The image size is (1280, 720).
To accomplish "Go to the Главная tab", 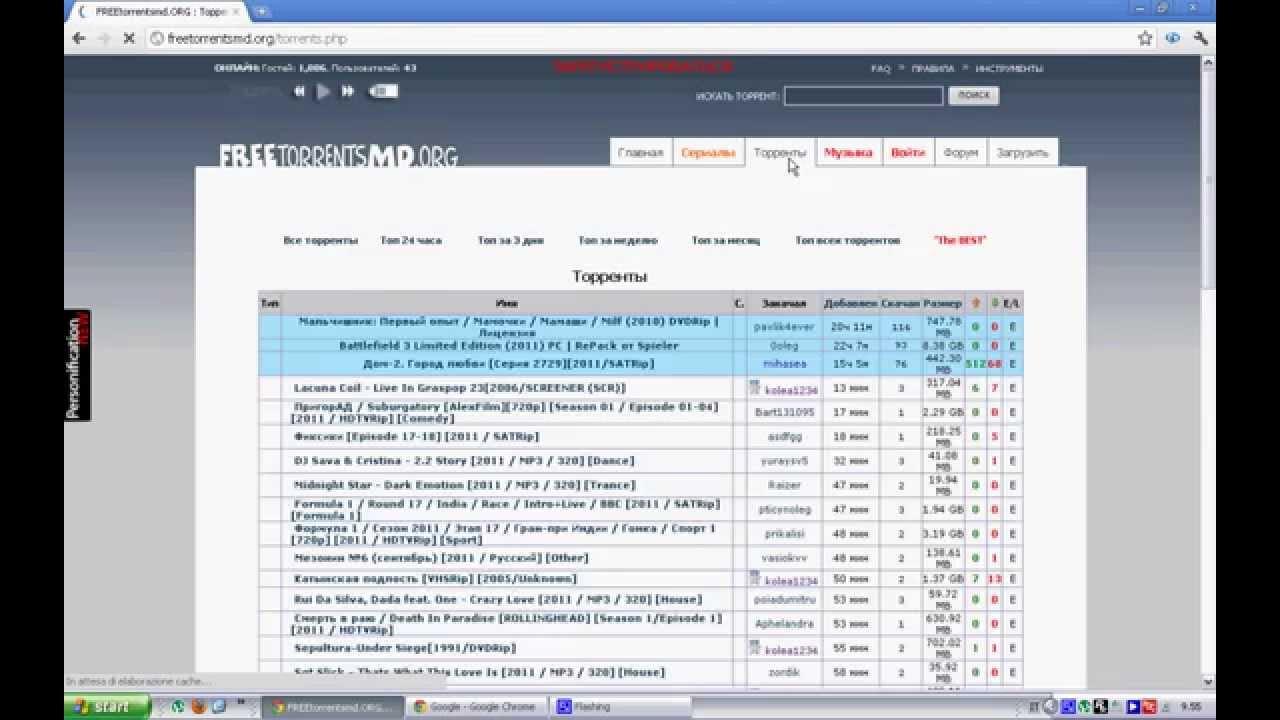I will pos(640,153).
